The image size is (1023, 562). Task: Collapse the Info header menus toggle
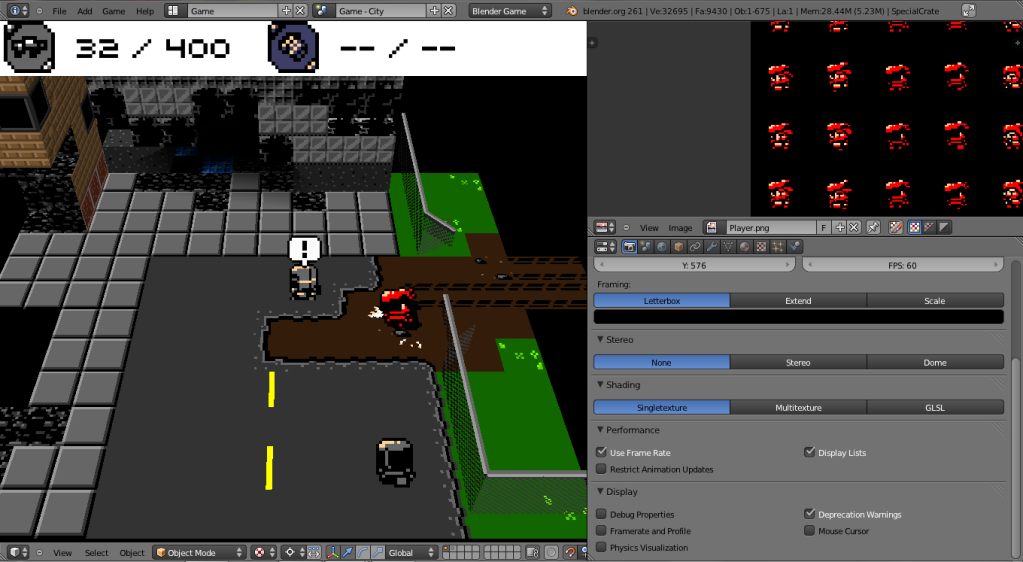39,11
